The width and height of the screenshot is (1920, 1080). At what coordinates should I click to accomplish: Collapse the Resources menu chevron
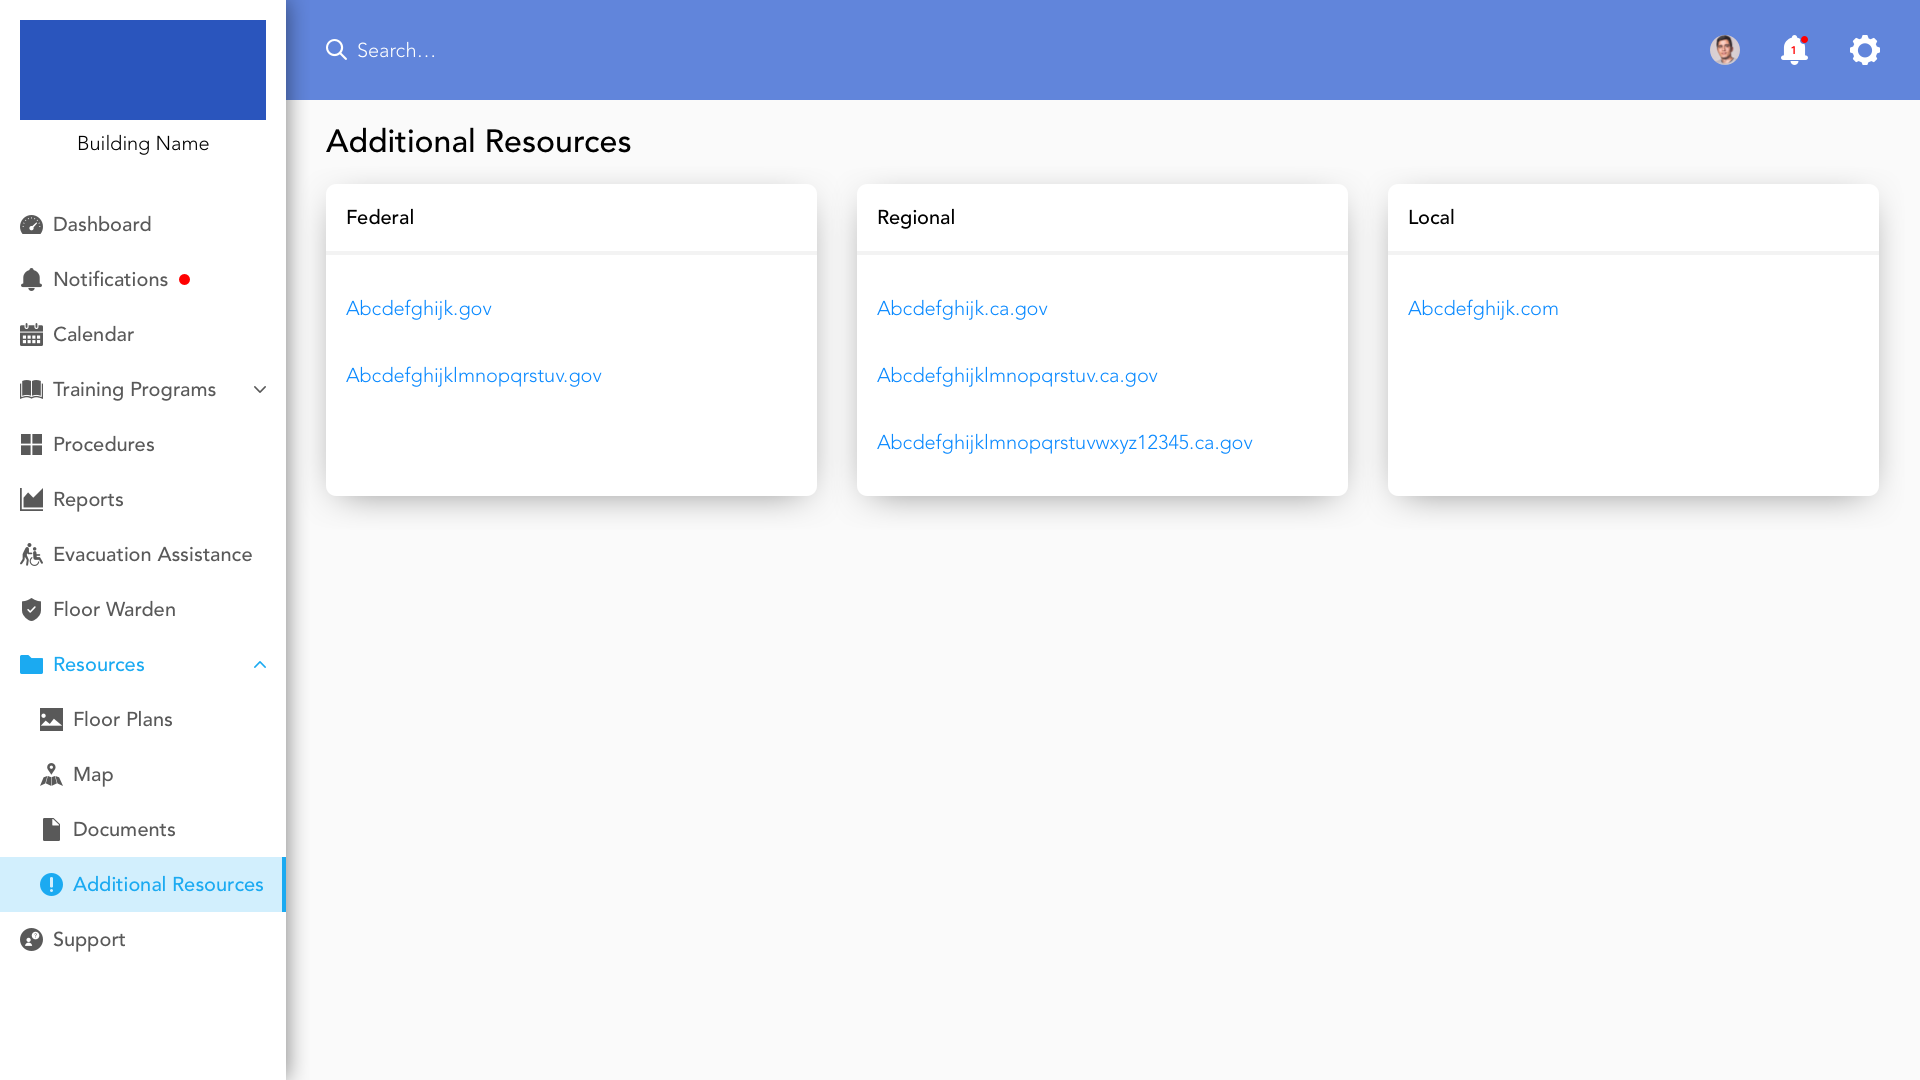[260, 665]
